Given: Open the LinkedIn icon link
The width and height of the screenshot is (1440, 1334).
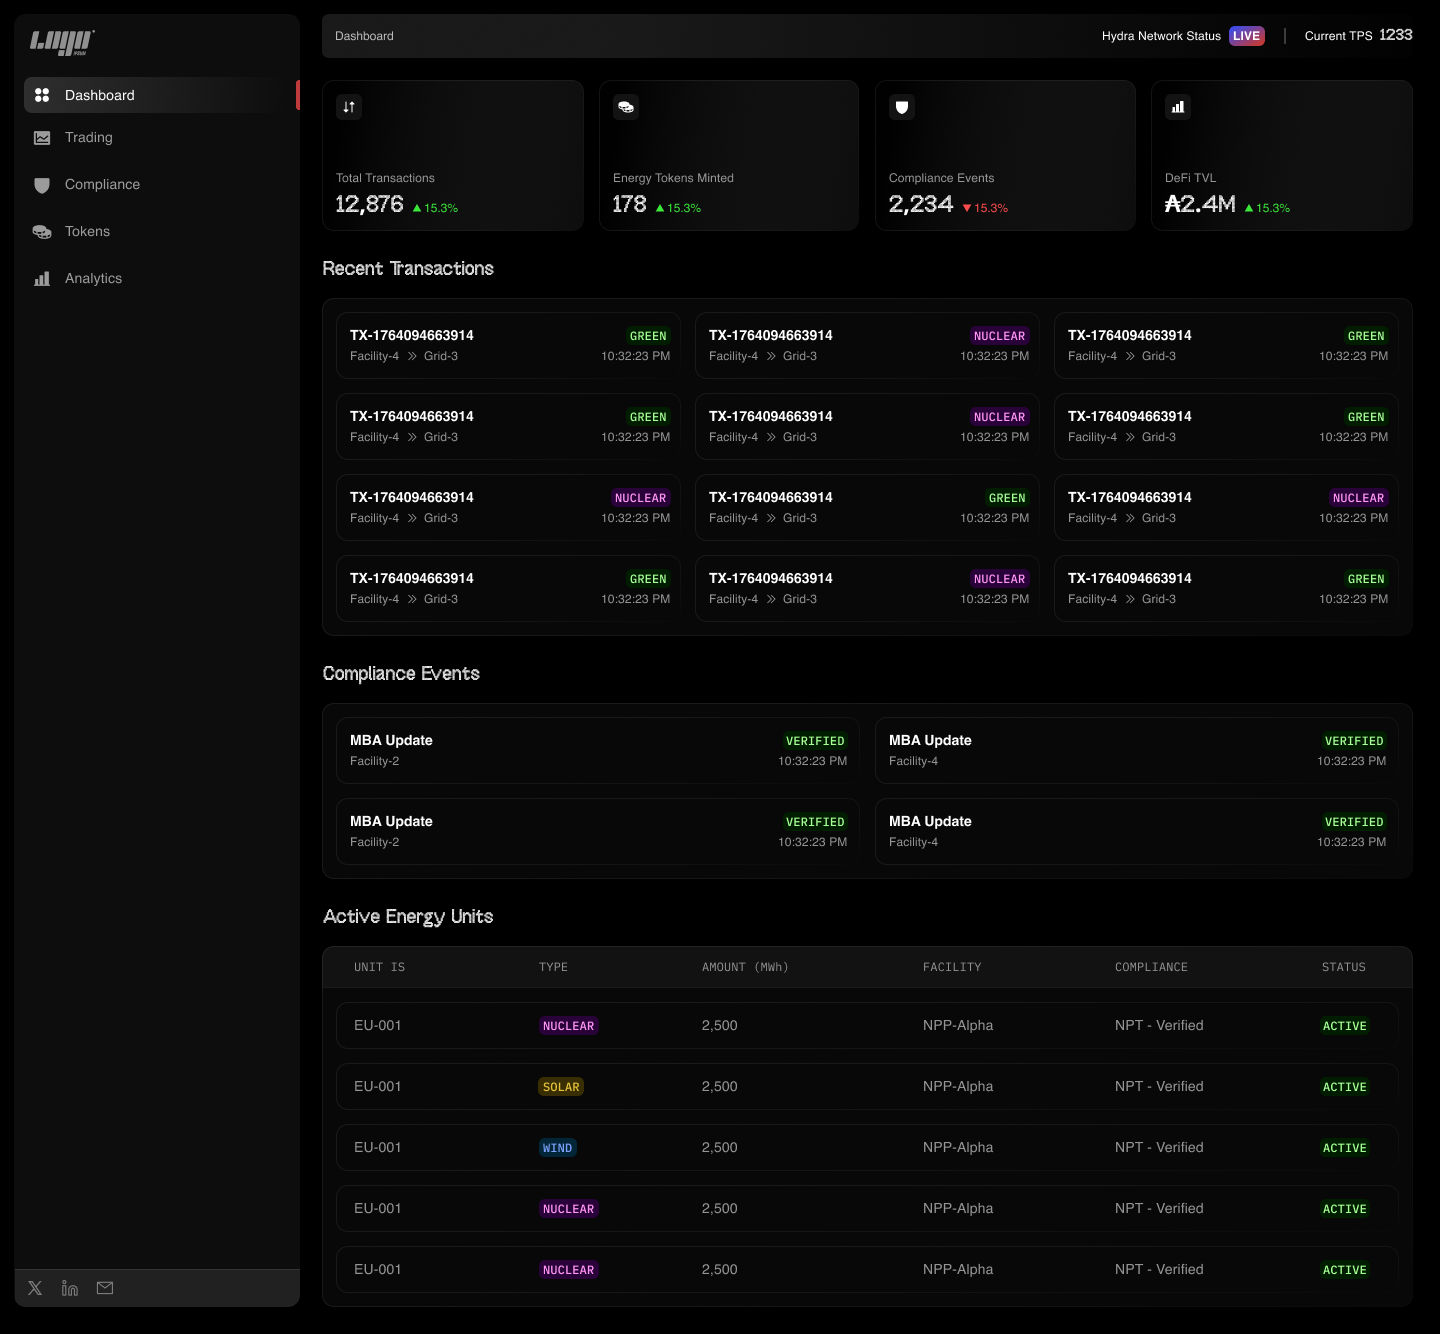Looking at the screenshot, I should pyautogui.click(x=70, y=1288).
